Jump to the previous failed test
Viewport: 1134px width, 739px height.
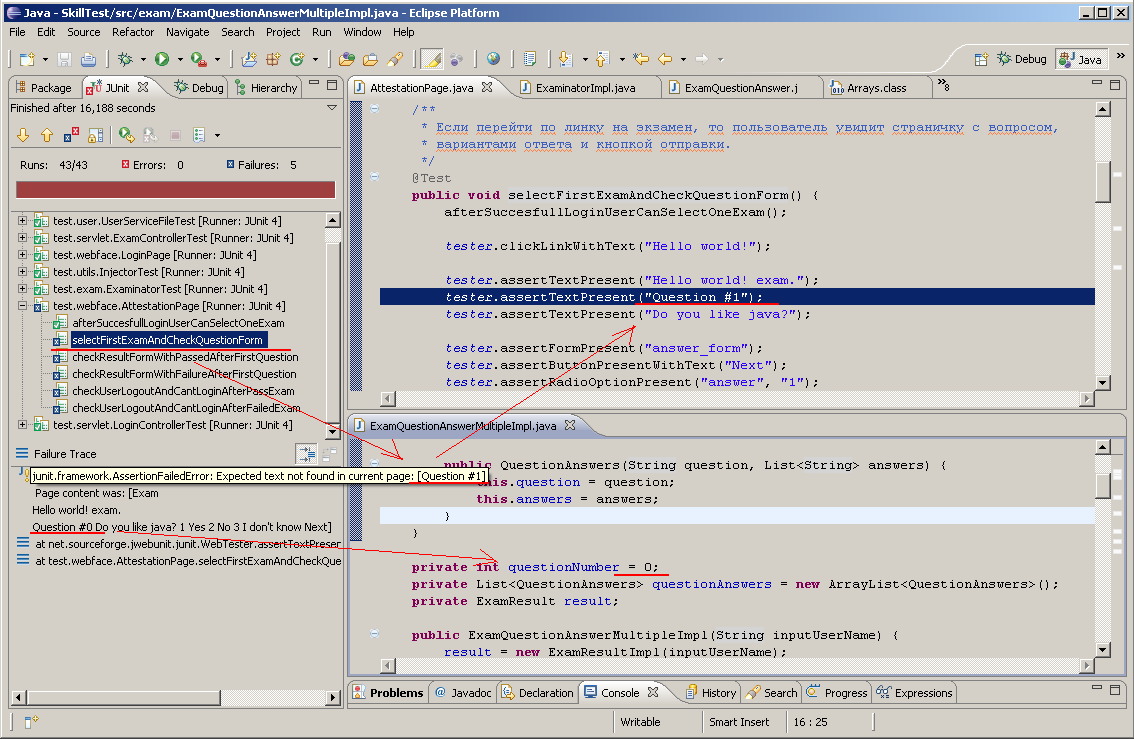pyautogui.click(x=46, y=135)
